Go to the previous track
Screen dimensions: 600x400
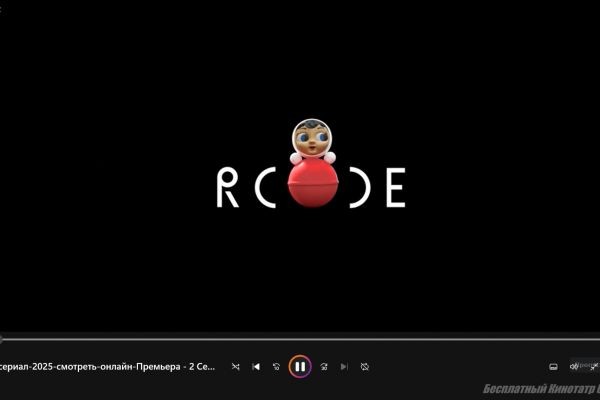pos(256,367)
